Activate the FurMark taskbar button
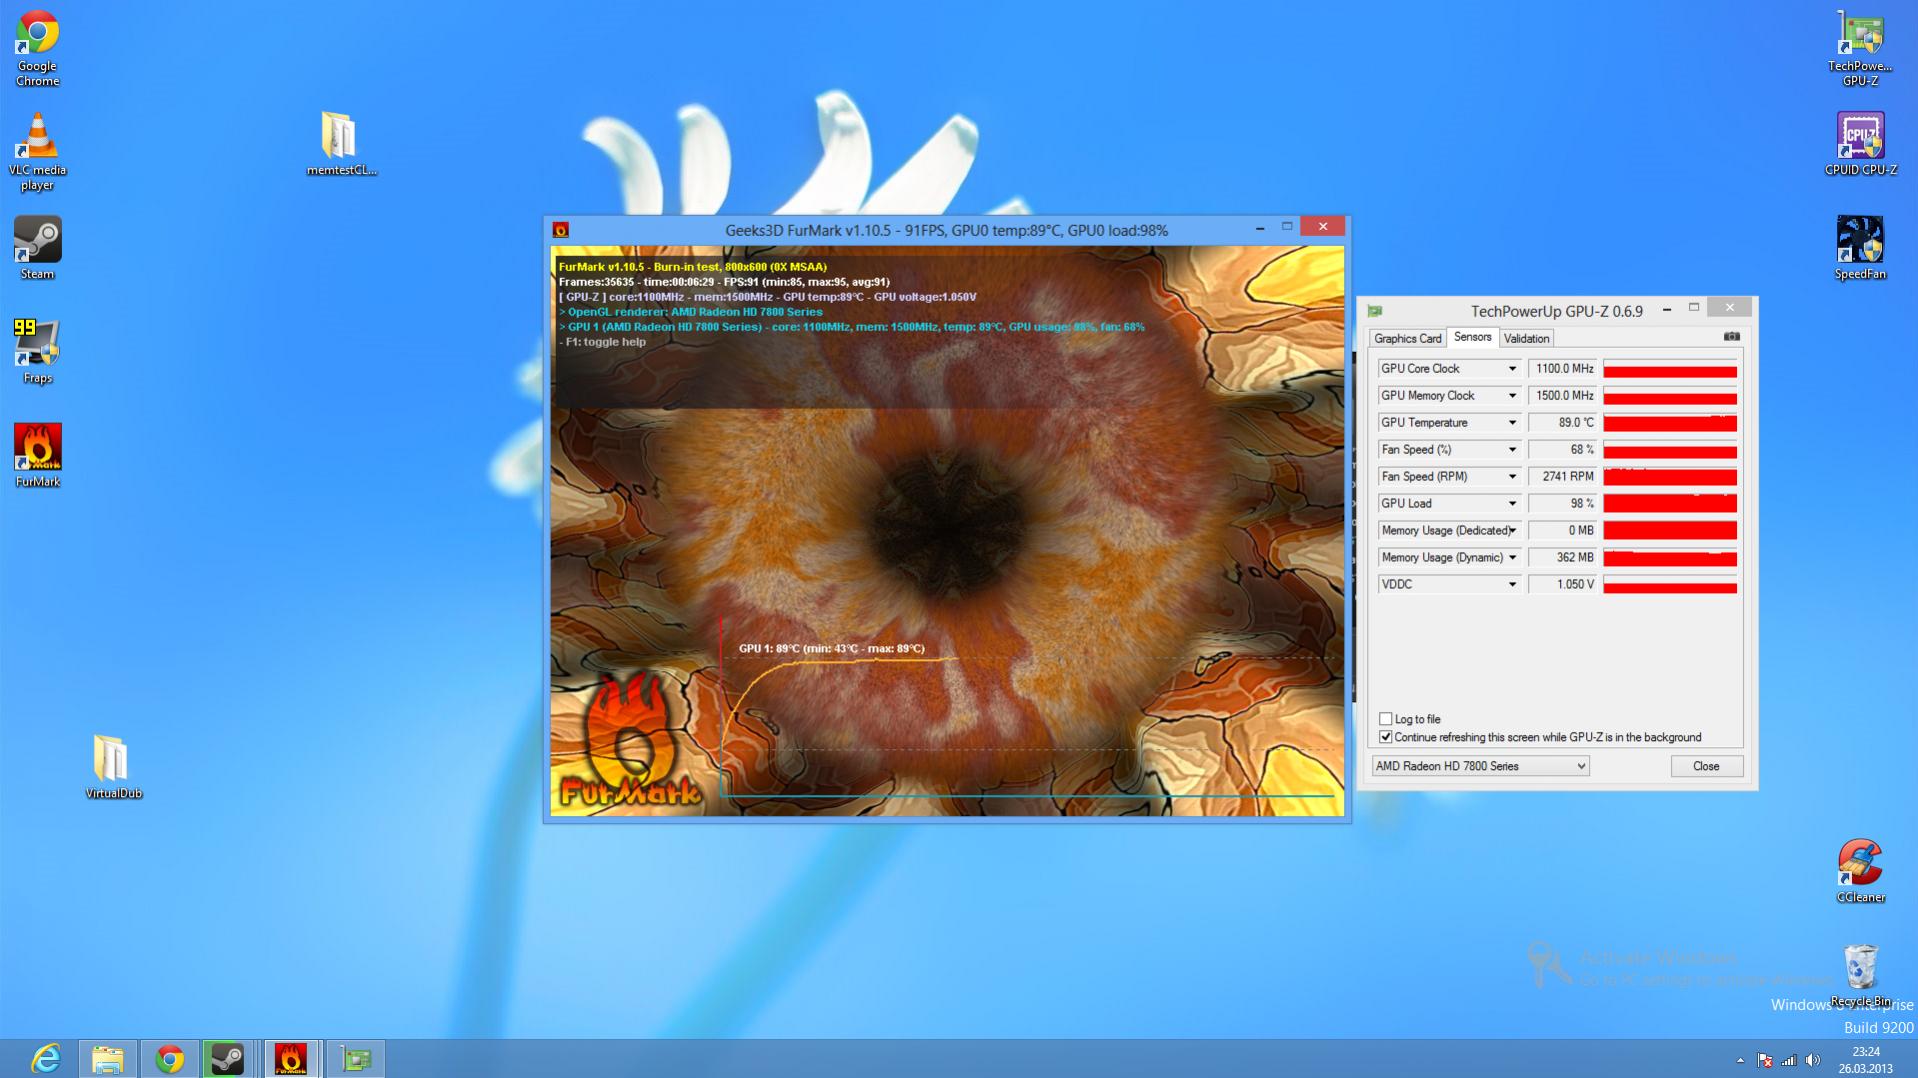 pos(291,1059)
